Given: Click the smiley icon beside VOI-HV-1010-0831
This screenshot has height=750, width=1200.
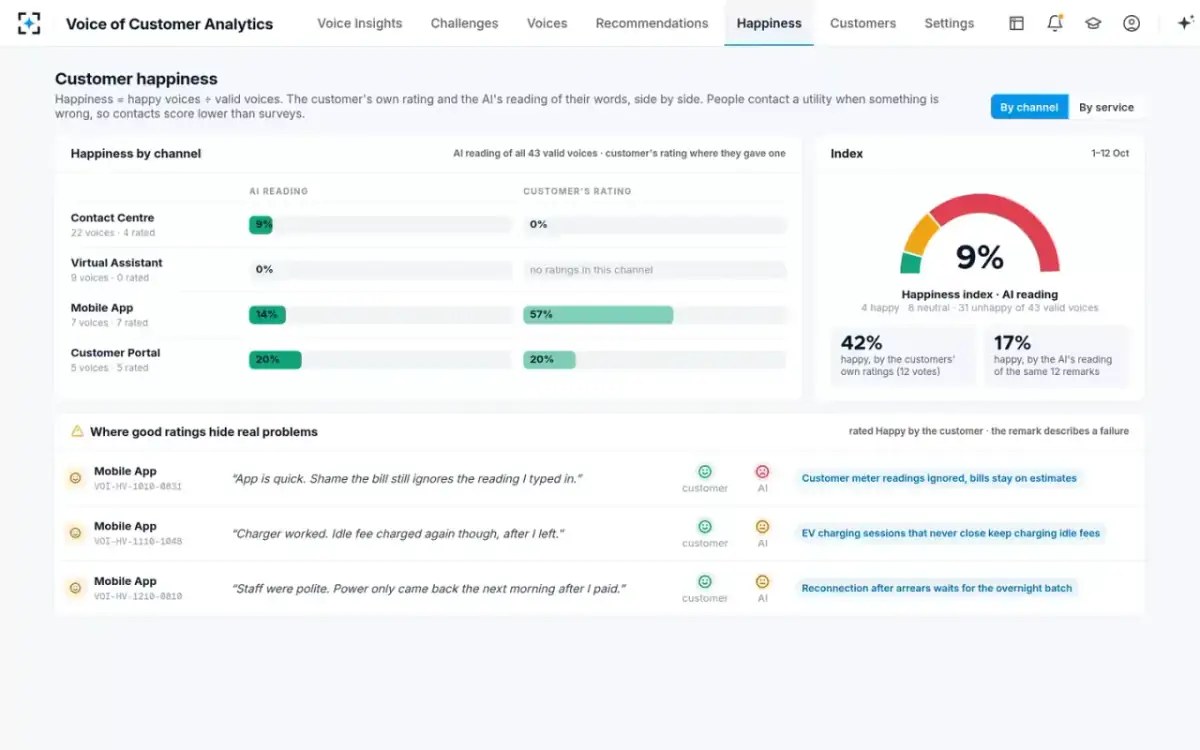Looking at the screenshot, I should tap(75, 478).
